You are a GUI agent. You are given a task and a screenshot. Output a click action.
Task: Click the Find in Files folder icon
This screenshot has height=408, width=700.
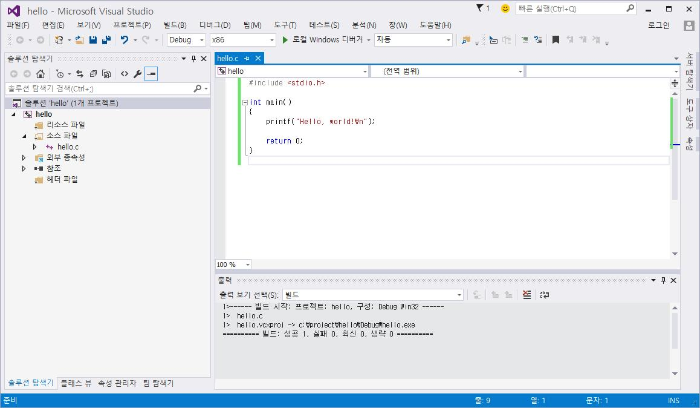click(466, 40)
